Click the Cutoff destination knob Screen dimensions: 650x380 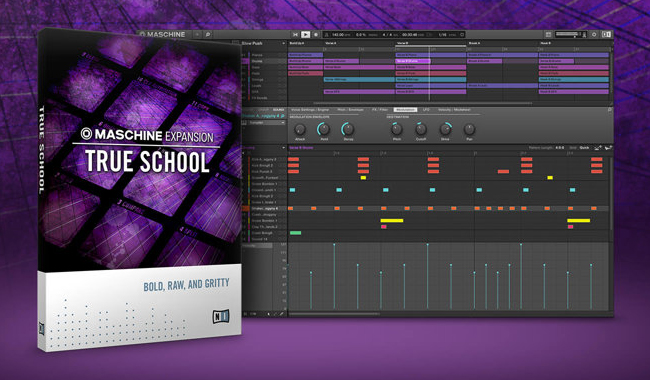[x=421, y=129]
